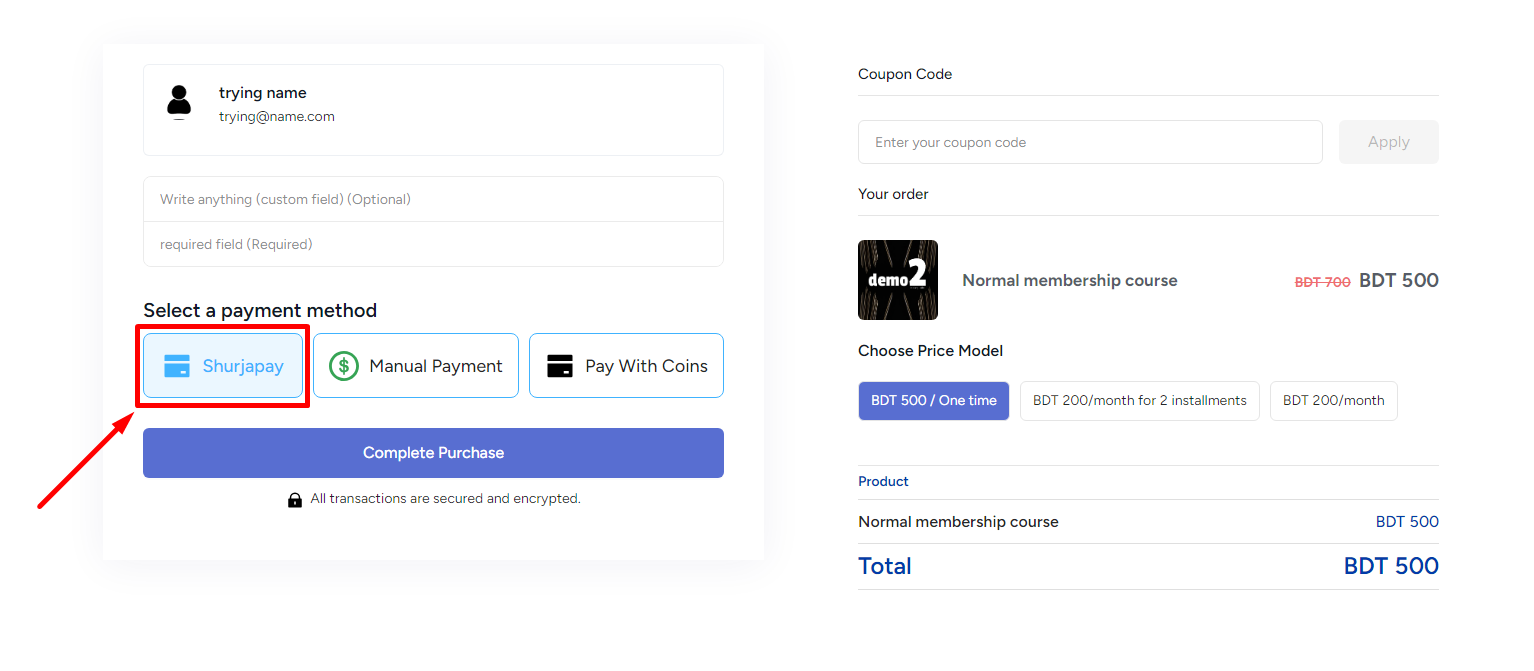Apply the coupon code
The width and height of the screenshot is (1534, 671).
(x=1389, y=142)
